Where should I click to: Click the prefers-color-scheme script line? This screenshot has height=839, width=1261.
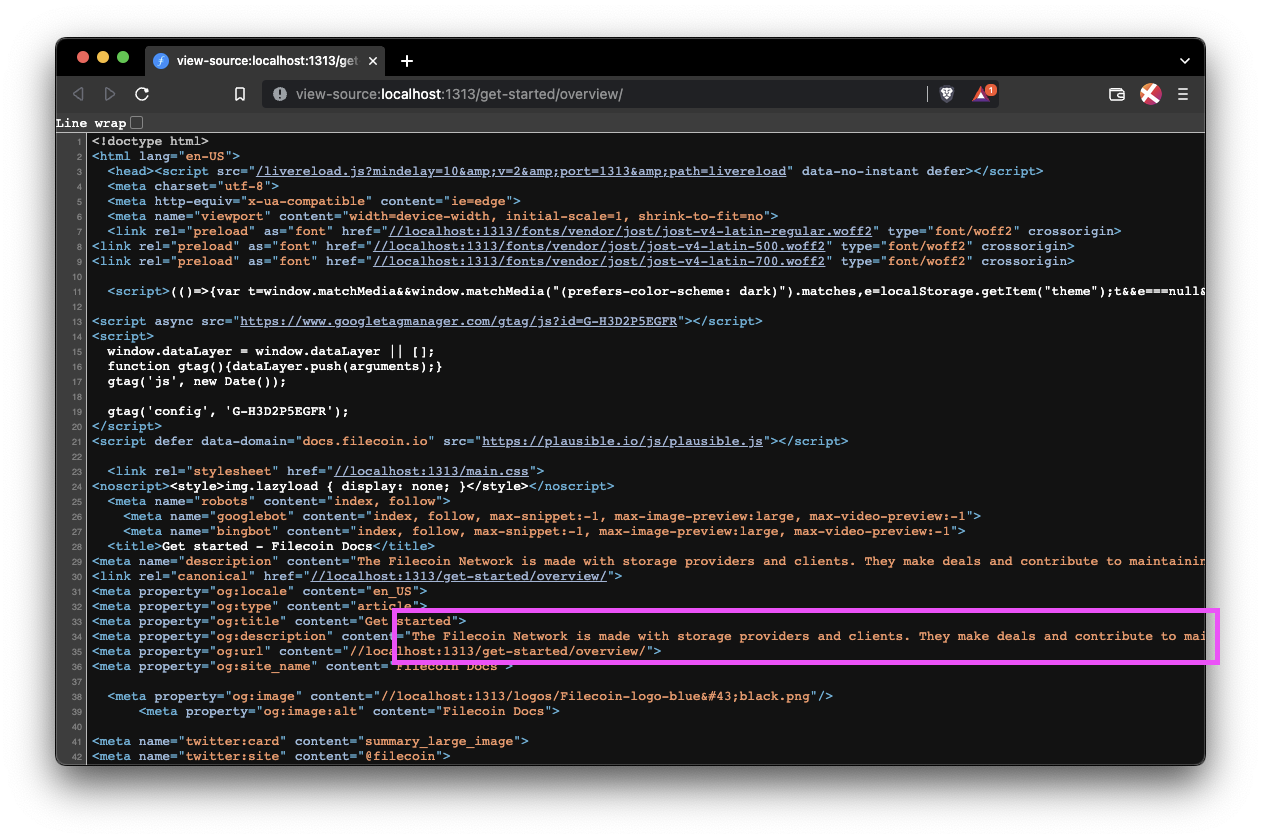click(x=655, y=291)
